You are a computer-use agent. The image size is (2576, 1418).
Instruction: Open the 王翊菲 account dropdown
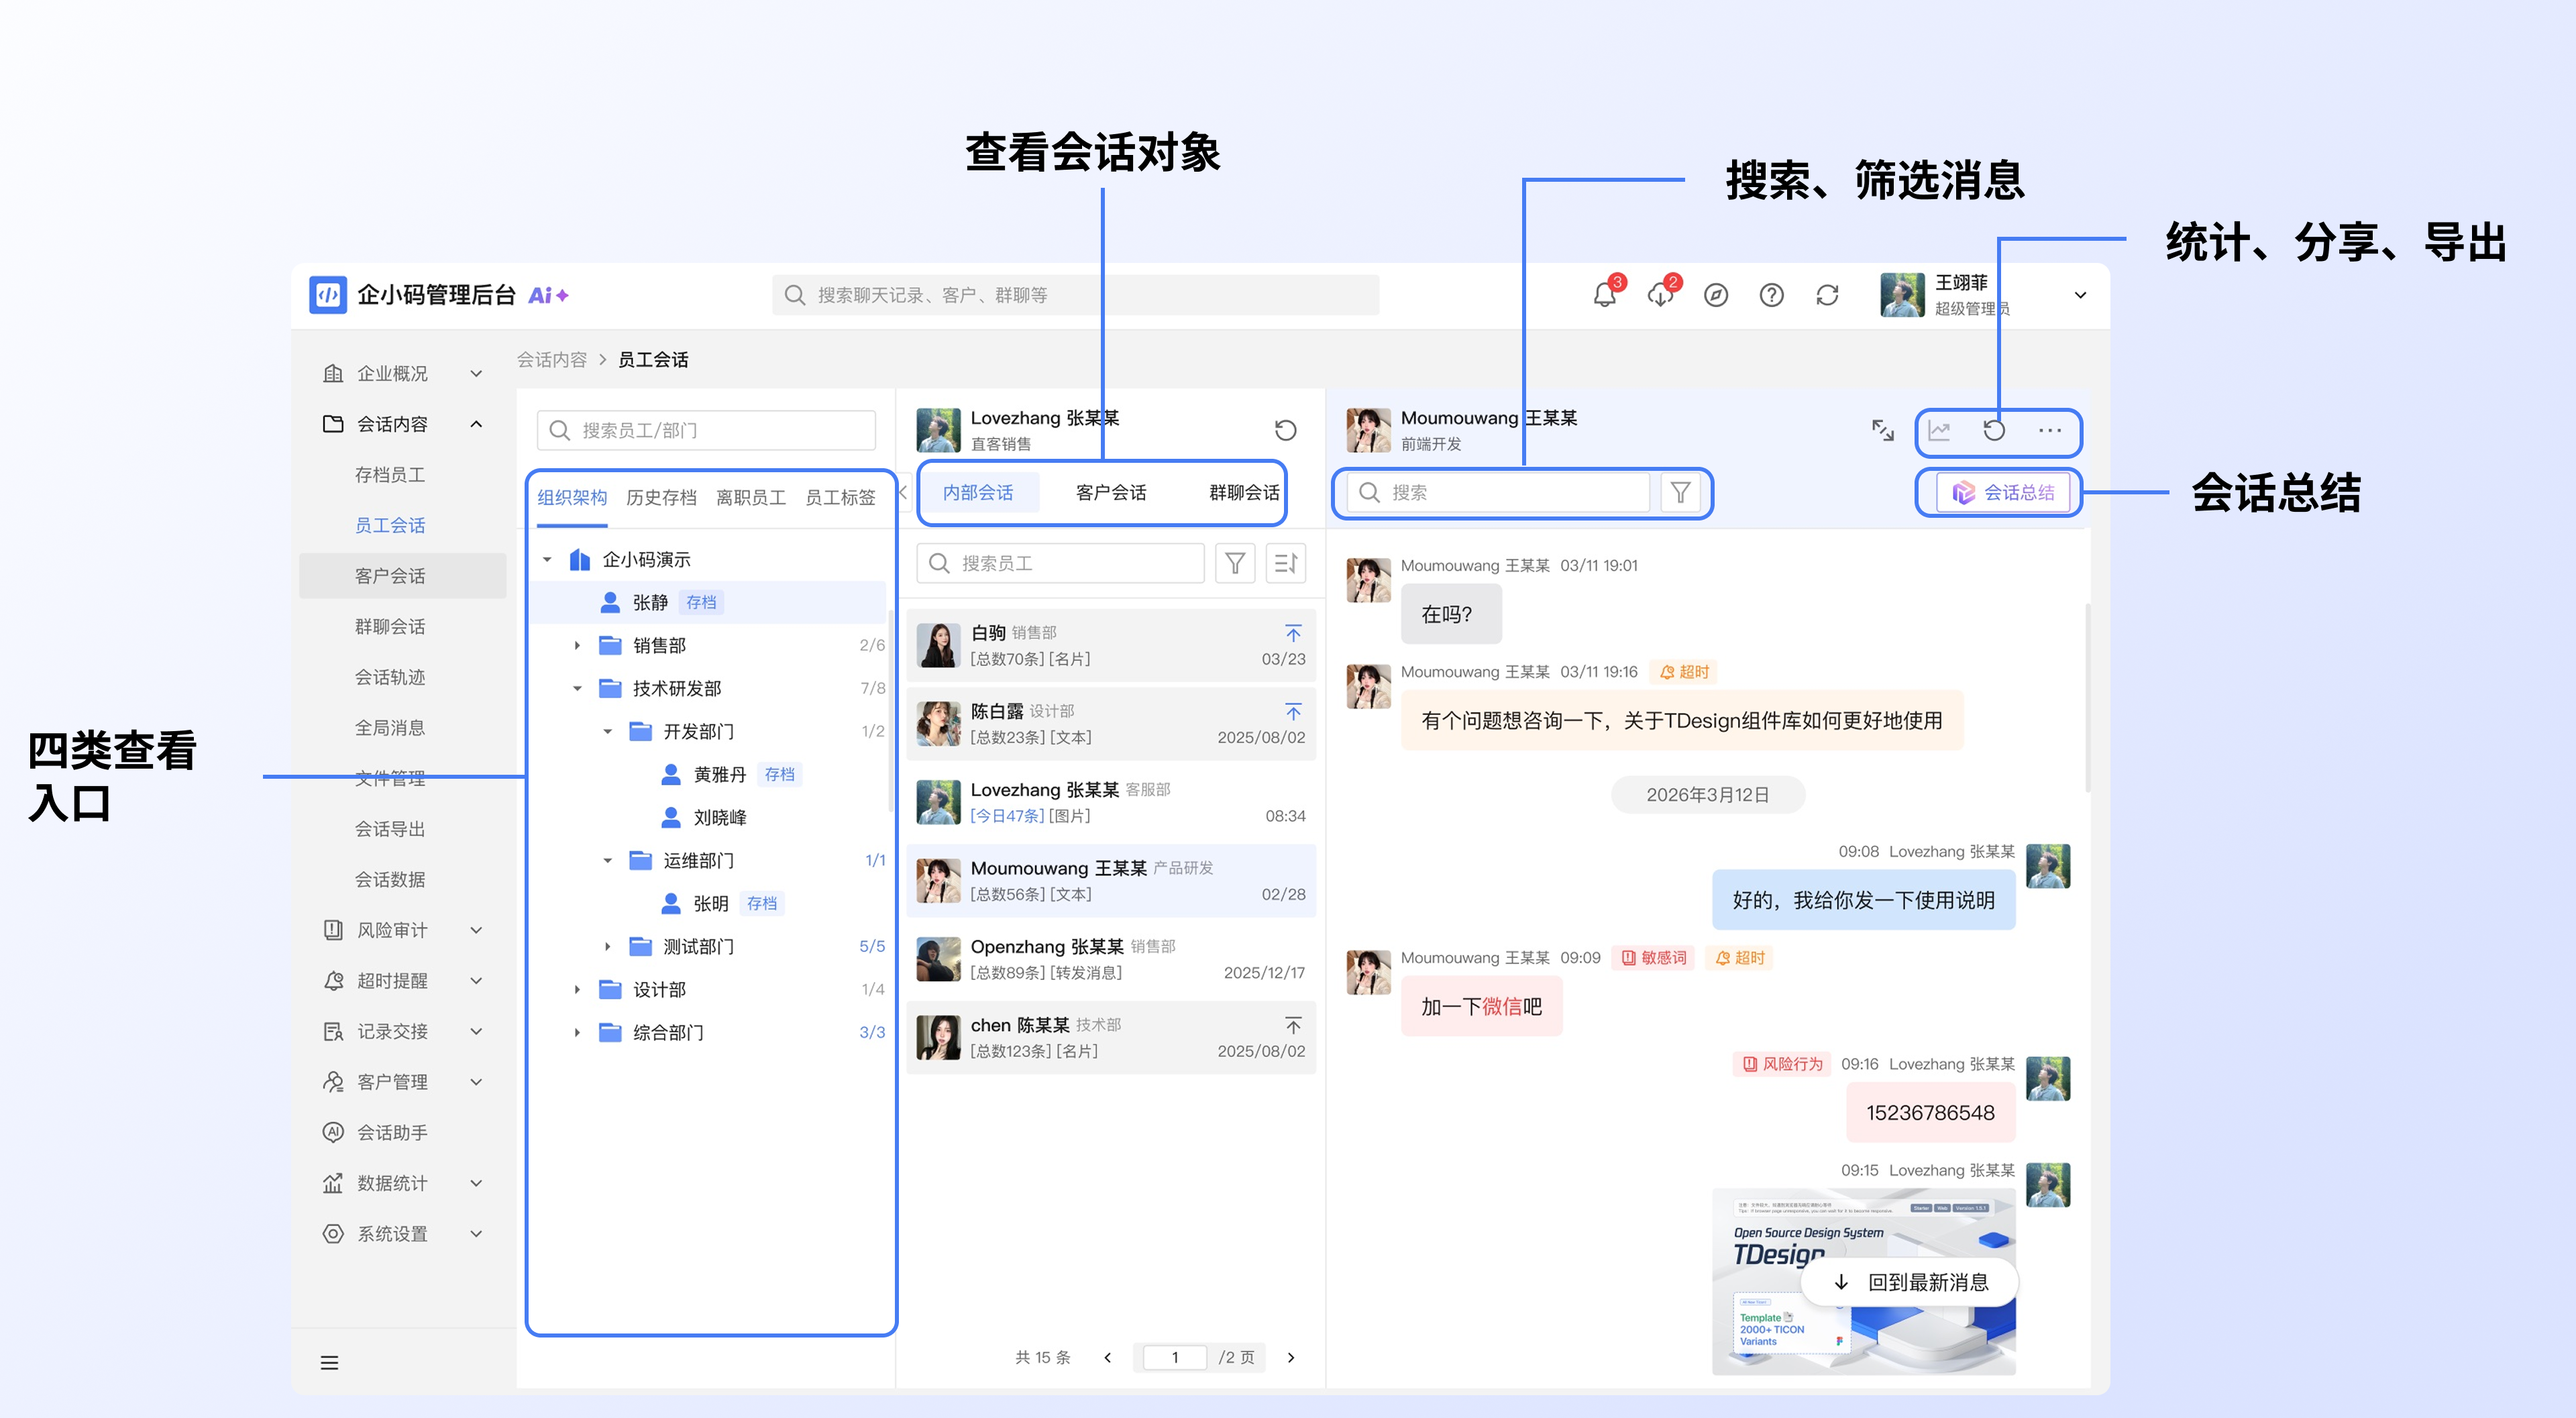[x=2080, y=295]
